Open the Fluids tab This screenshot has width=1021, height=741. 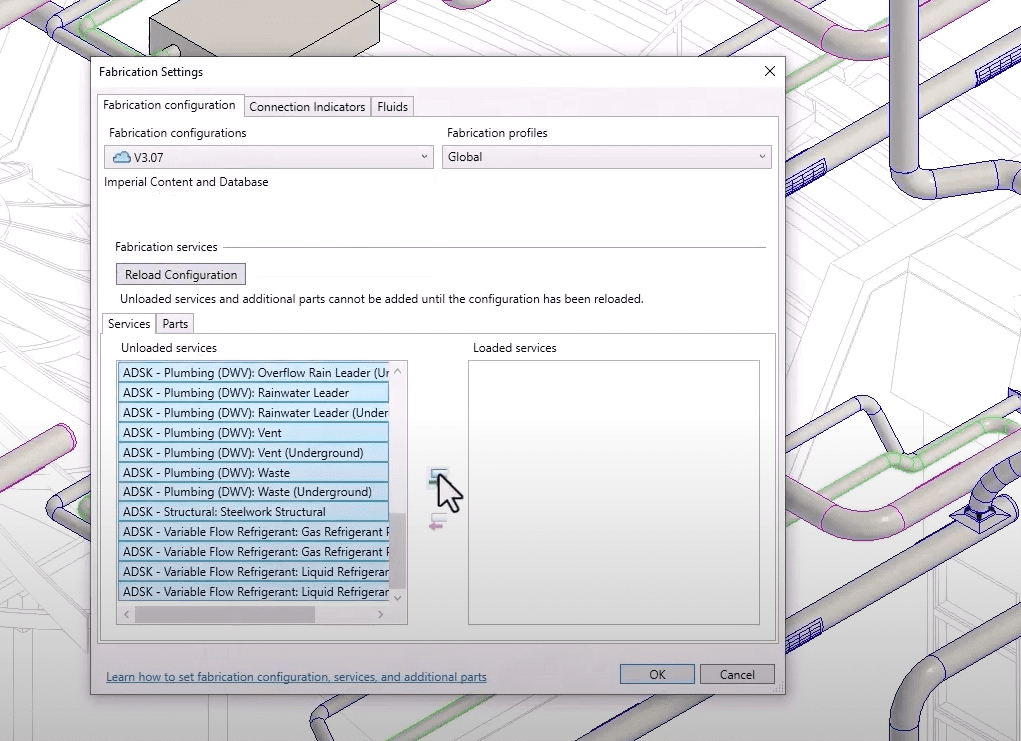[392, 107]
